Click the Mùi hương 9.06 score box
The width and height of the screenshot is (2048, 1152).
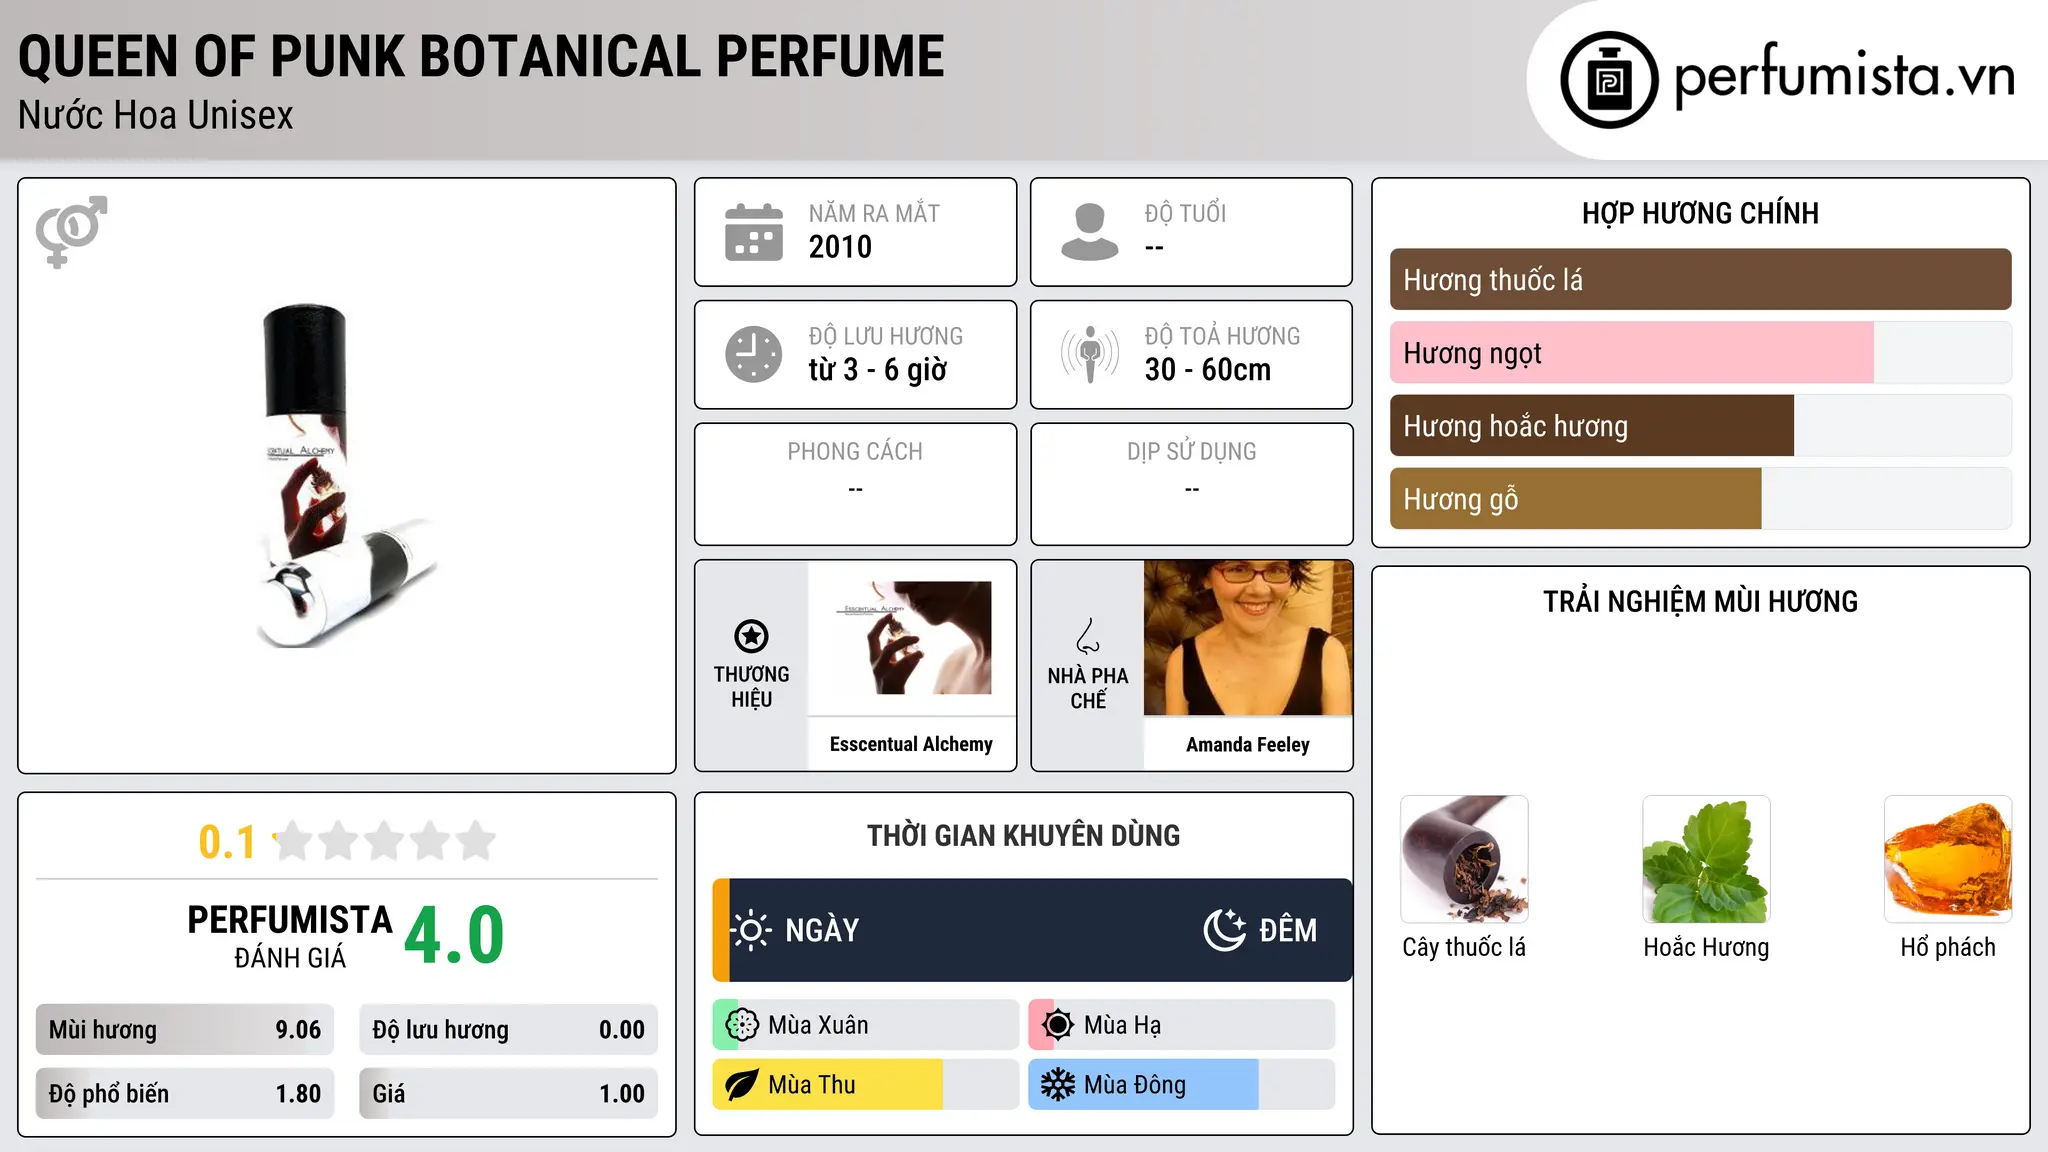point(185,1030)
